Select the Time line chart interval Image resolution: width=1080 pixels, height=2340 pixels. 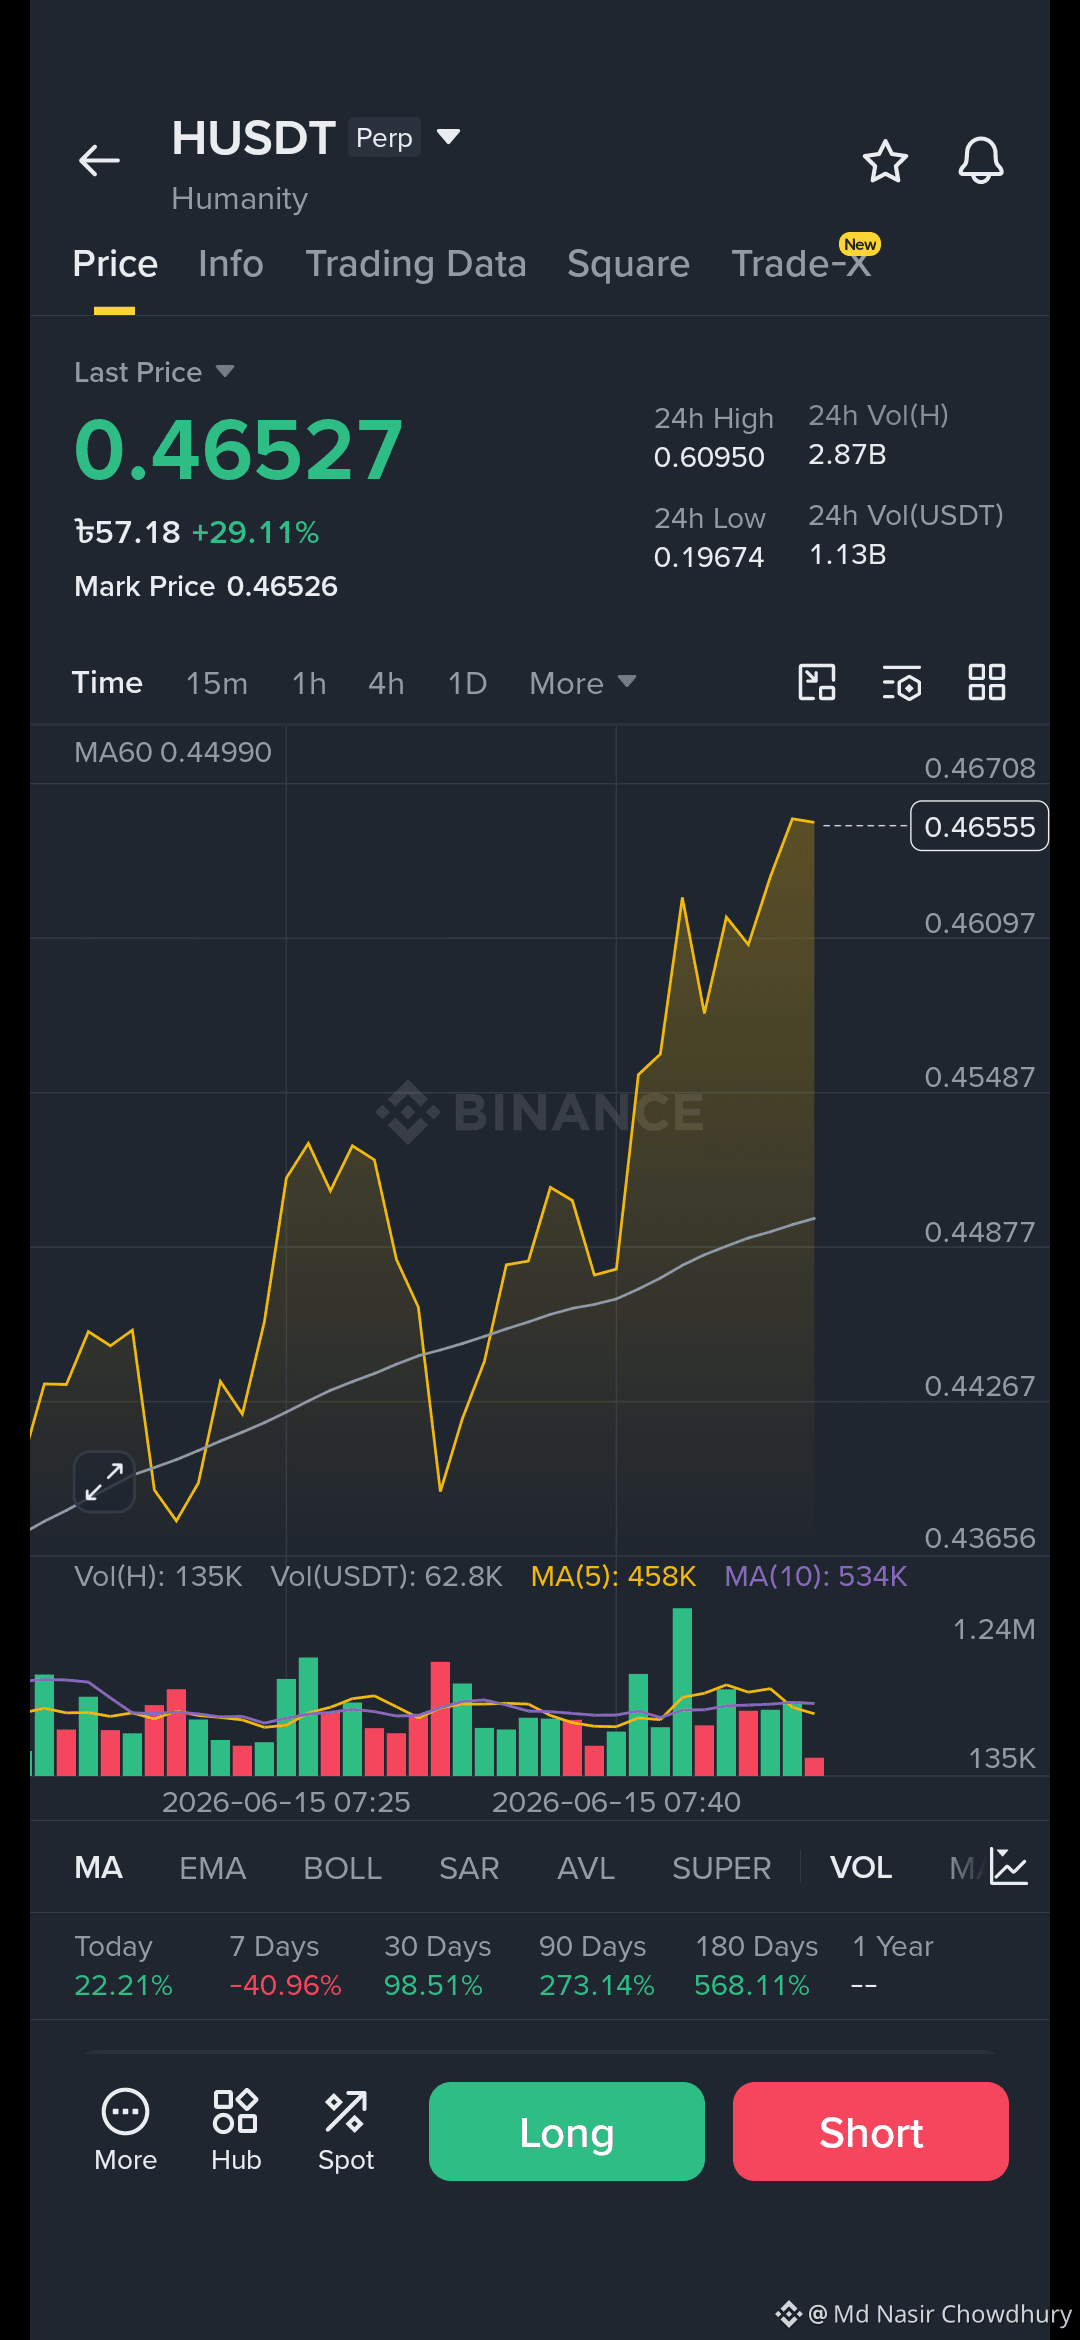coord(107,683)
